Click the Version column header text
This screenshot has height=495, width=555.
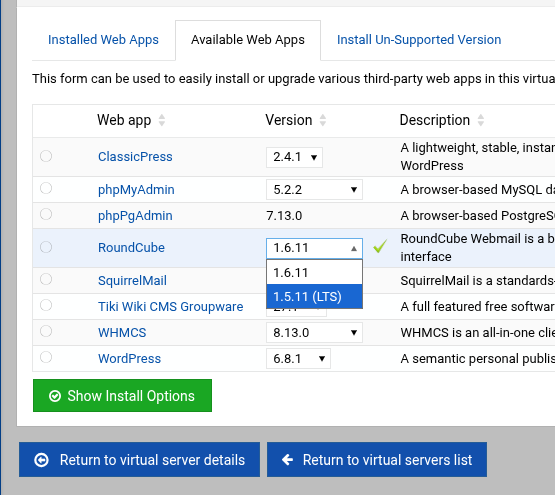point(289,120)
